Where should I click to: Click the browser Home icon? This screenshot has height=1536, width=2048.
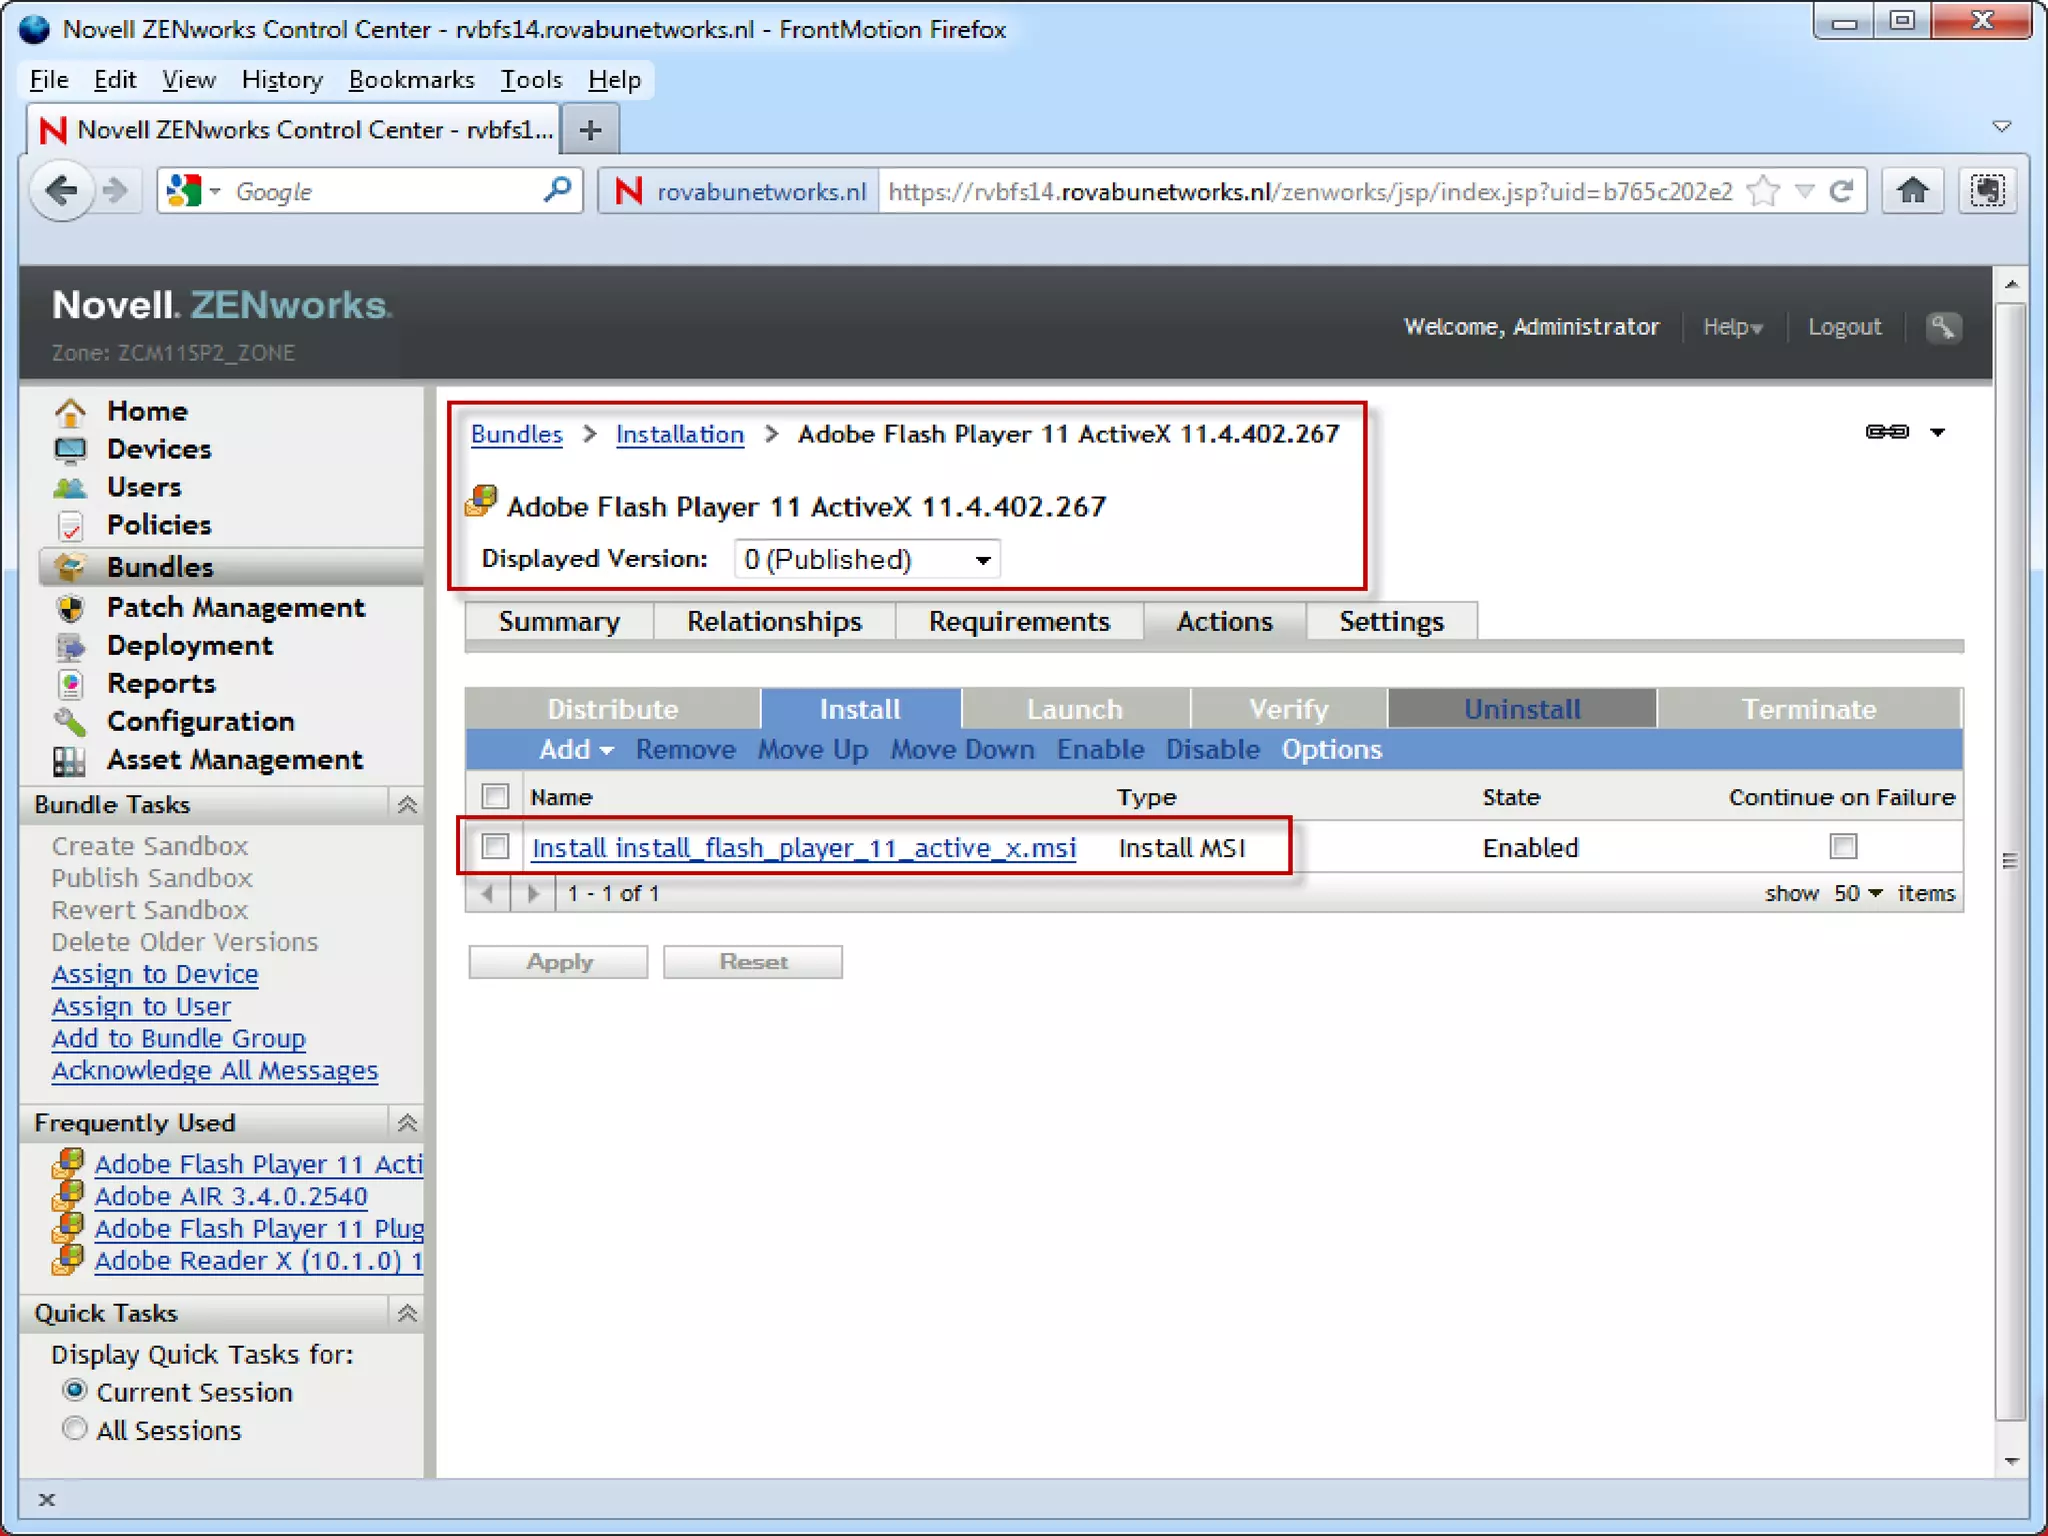[x=1912, y=191]
